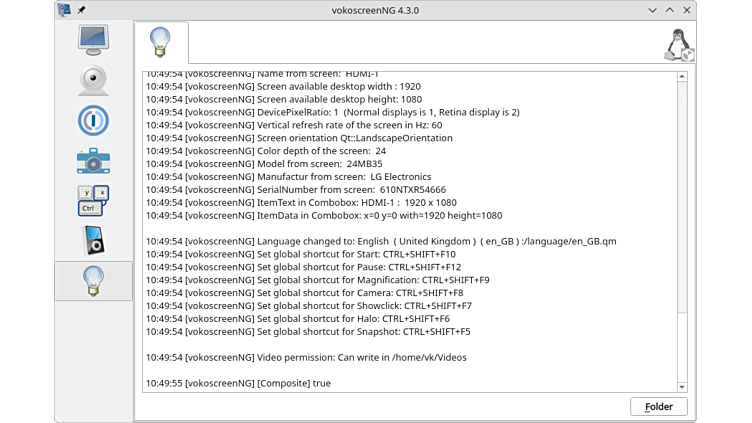The height and width of the screenshot is (423, 752).
Task: Click the log scrollbar down arrow
Action: pos(682,386)
